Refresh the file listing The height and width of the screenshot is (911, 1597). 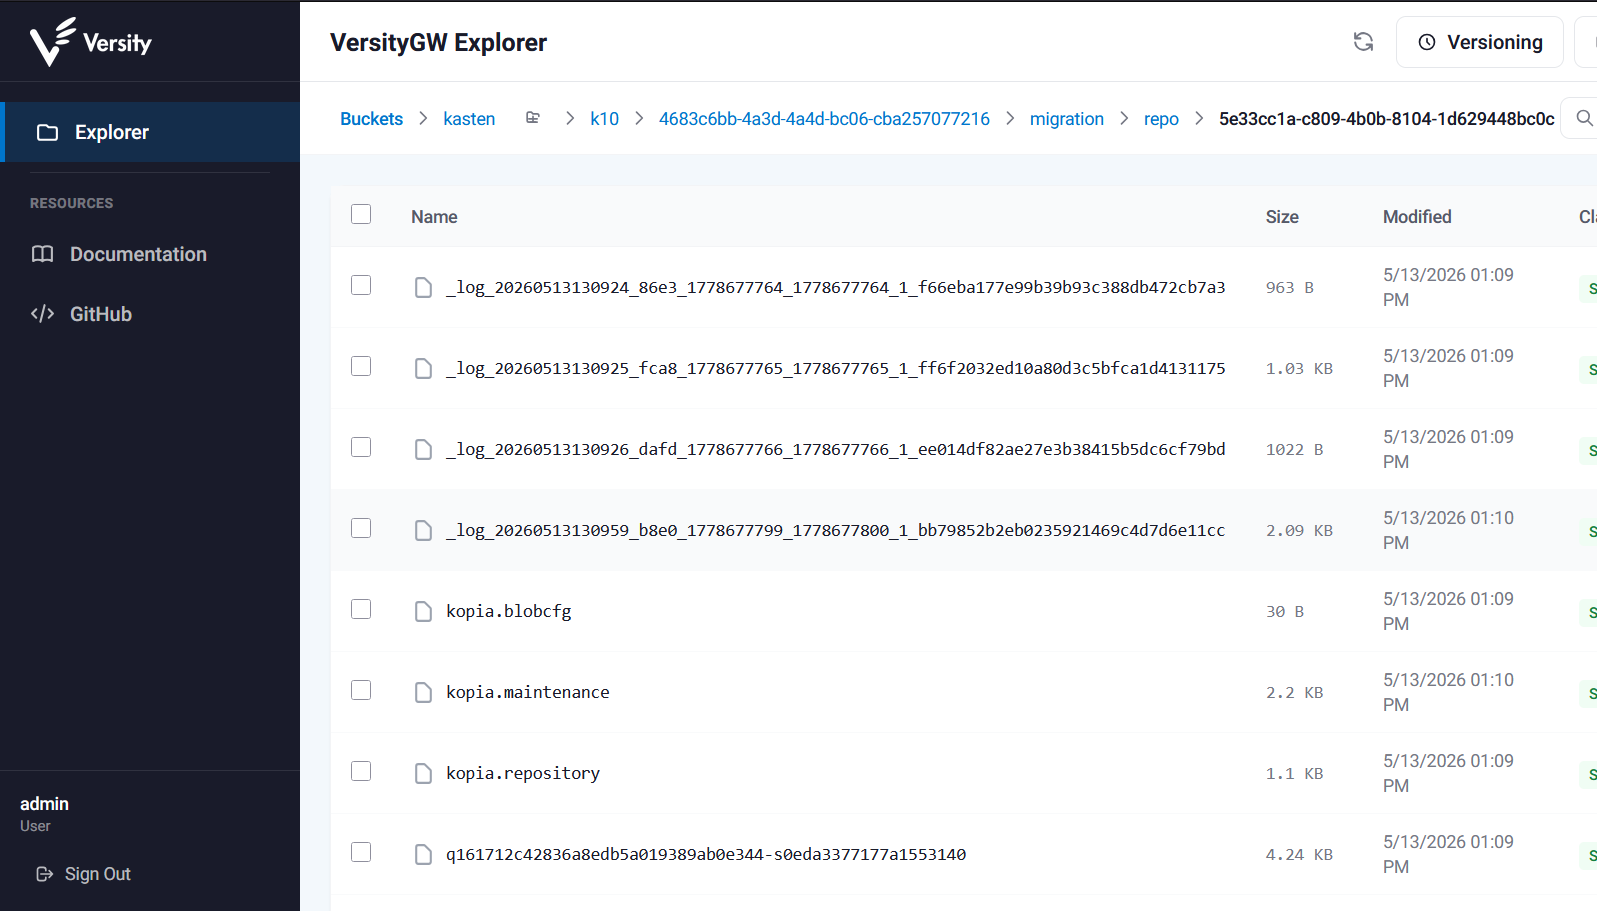[1363, 42]
